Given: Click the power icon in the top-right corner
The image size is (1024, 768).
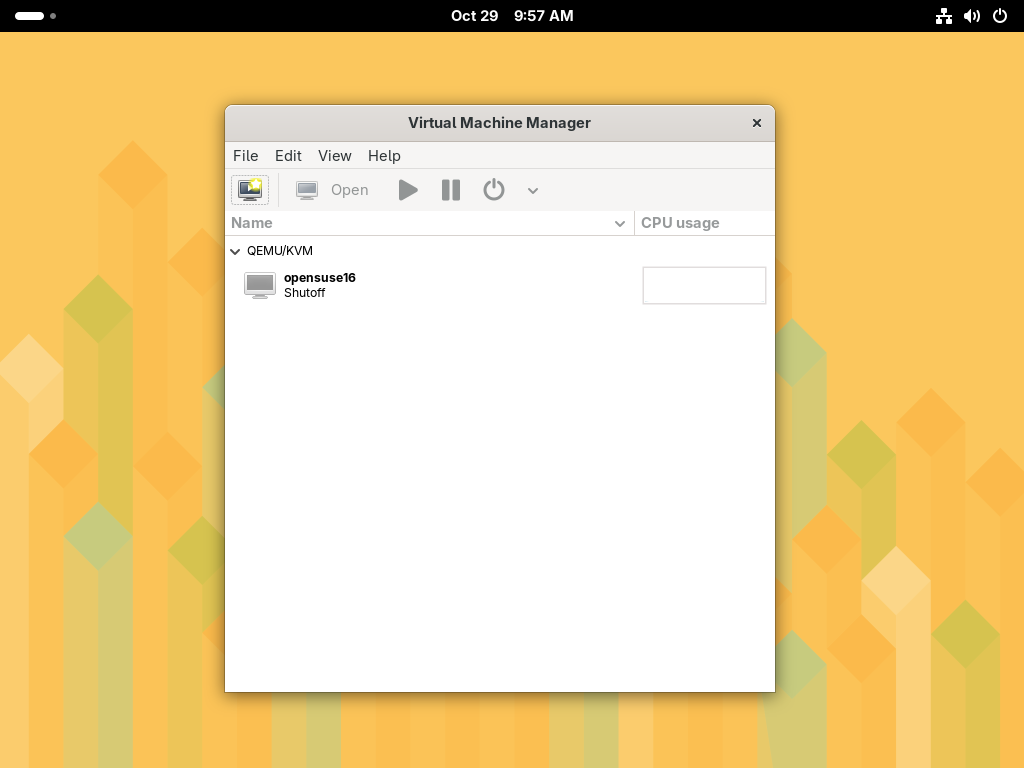Looking at the screenshot, I should point(1000,15).
